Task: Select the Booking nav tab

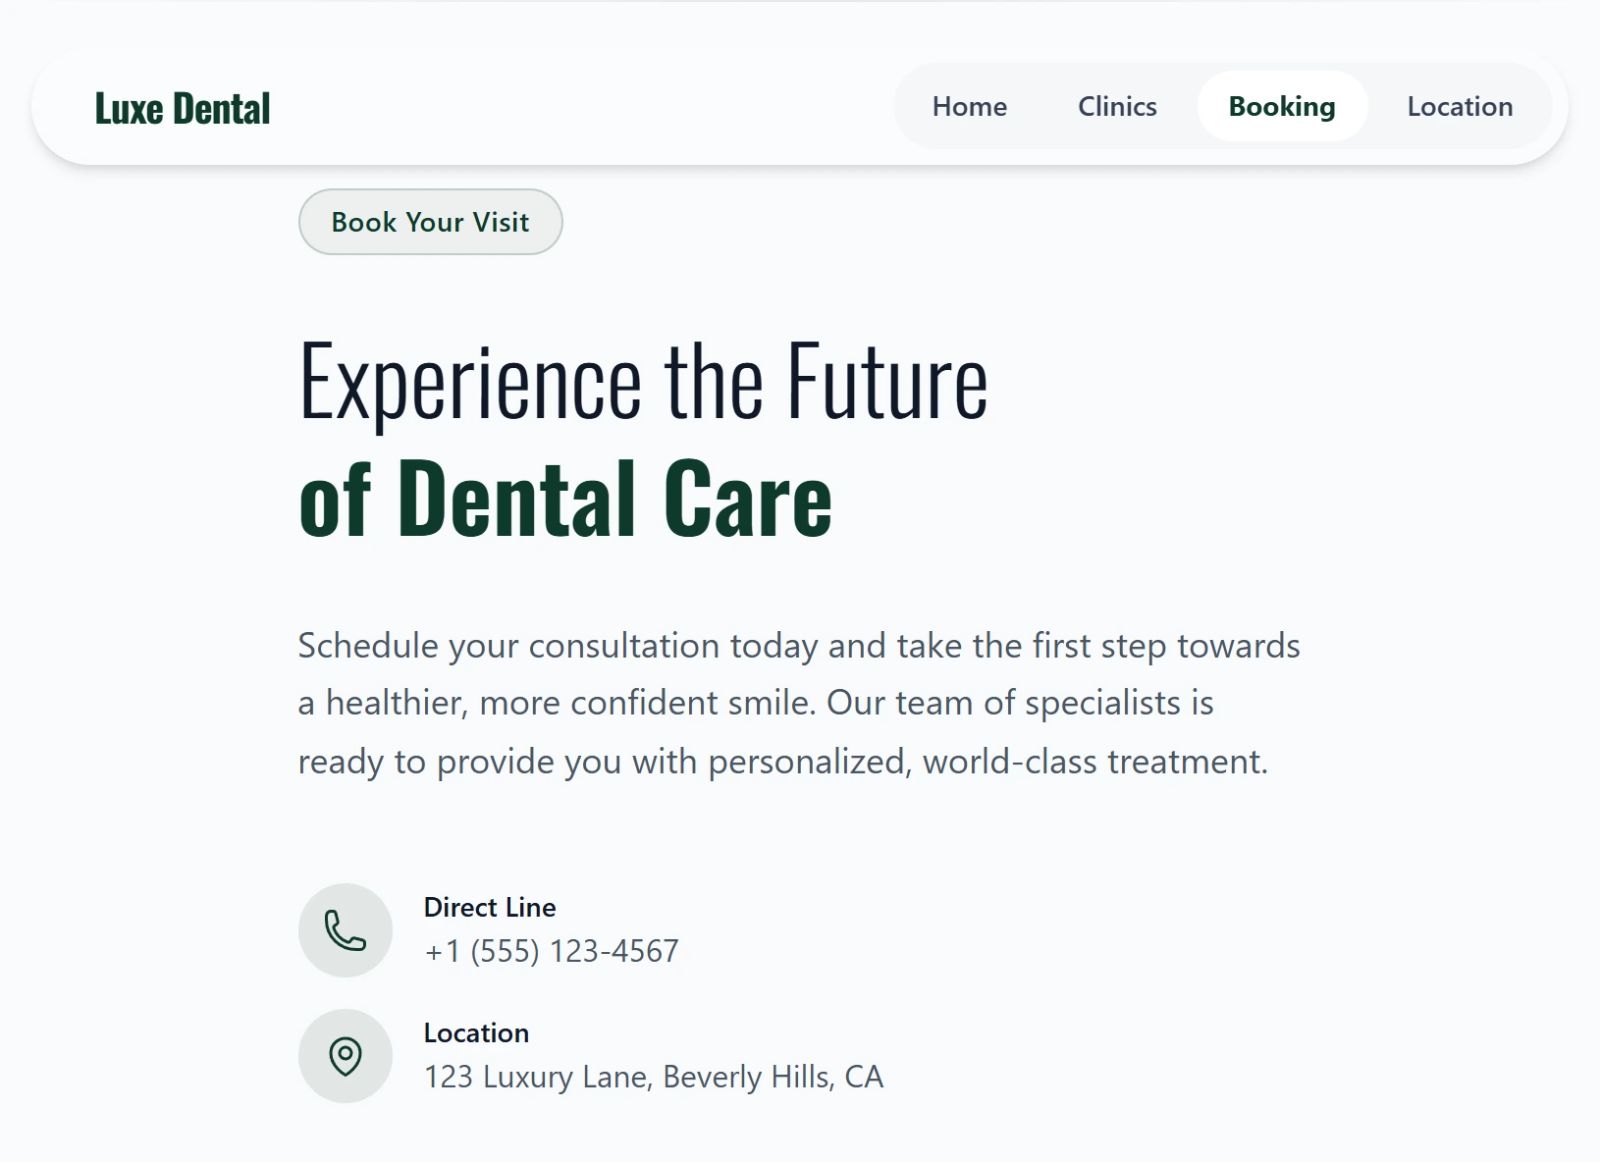Action: click(x=1282, y=106)
